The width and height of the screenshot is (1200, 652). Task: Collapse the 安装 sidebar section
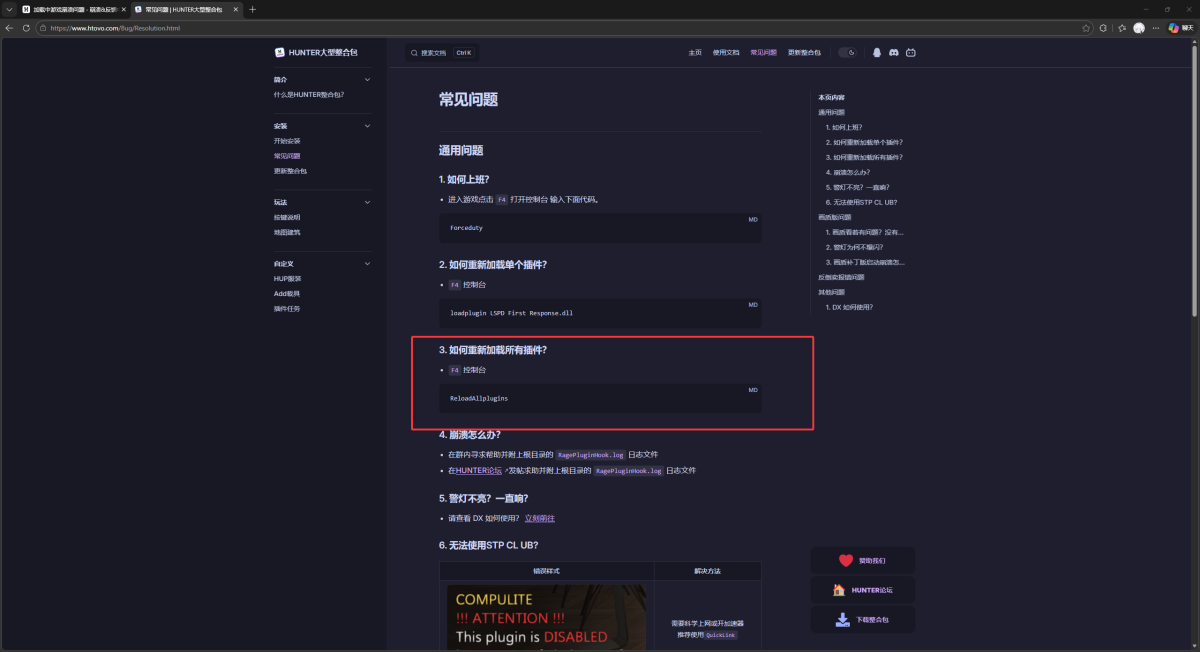coord(367,126)
